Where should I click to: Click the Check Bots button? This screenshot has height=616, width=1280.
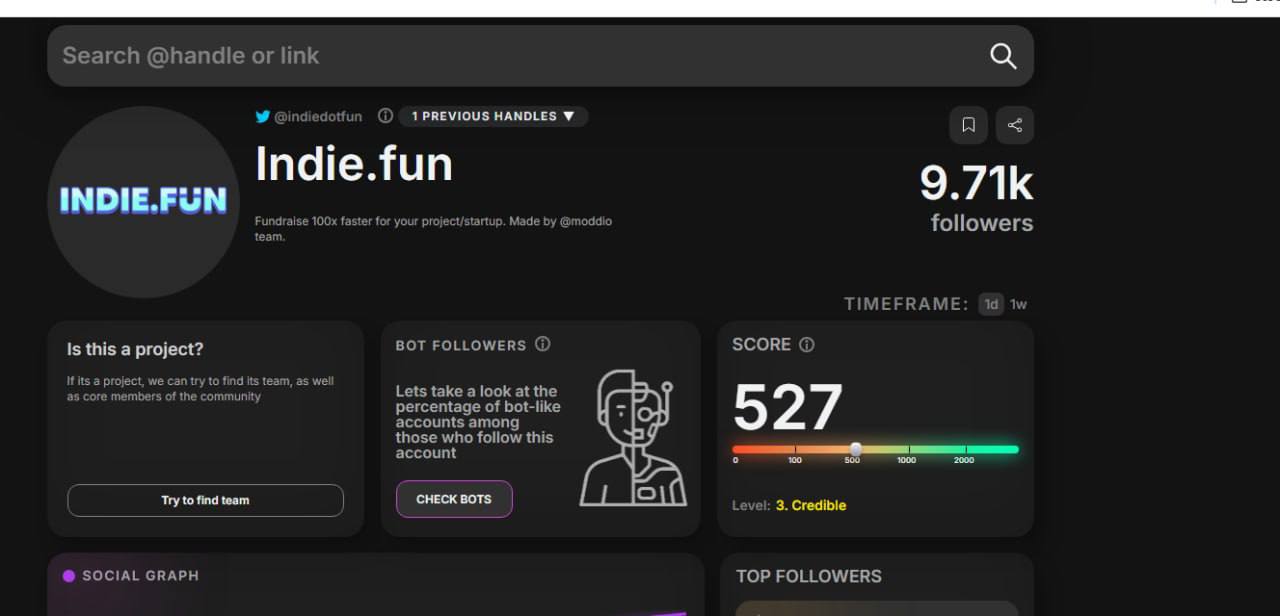pos(454,499)
